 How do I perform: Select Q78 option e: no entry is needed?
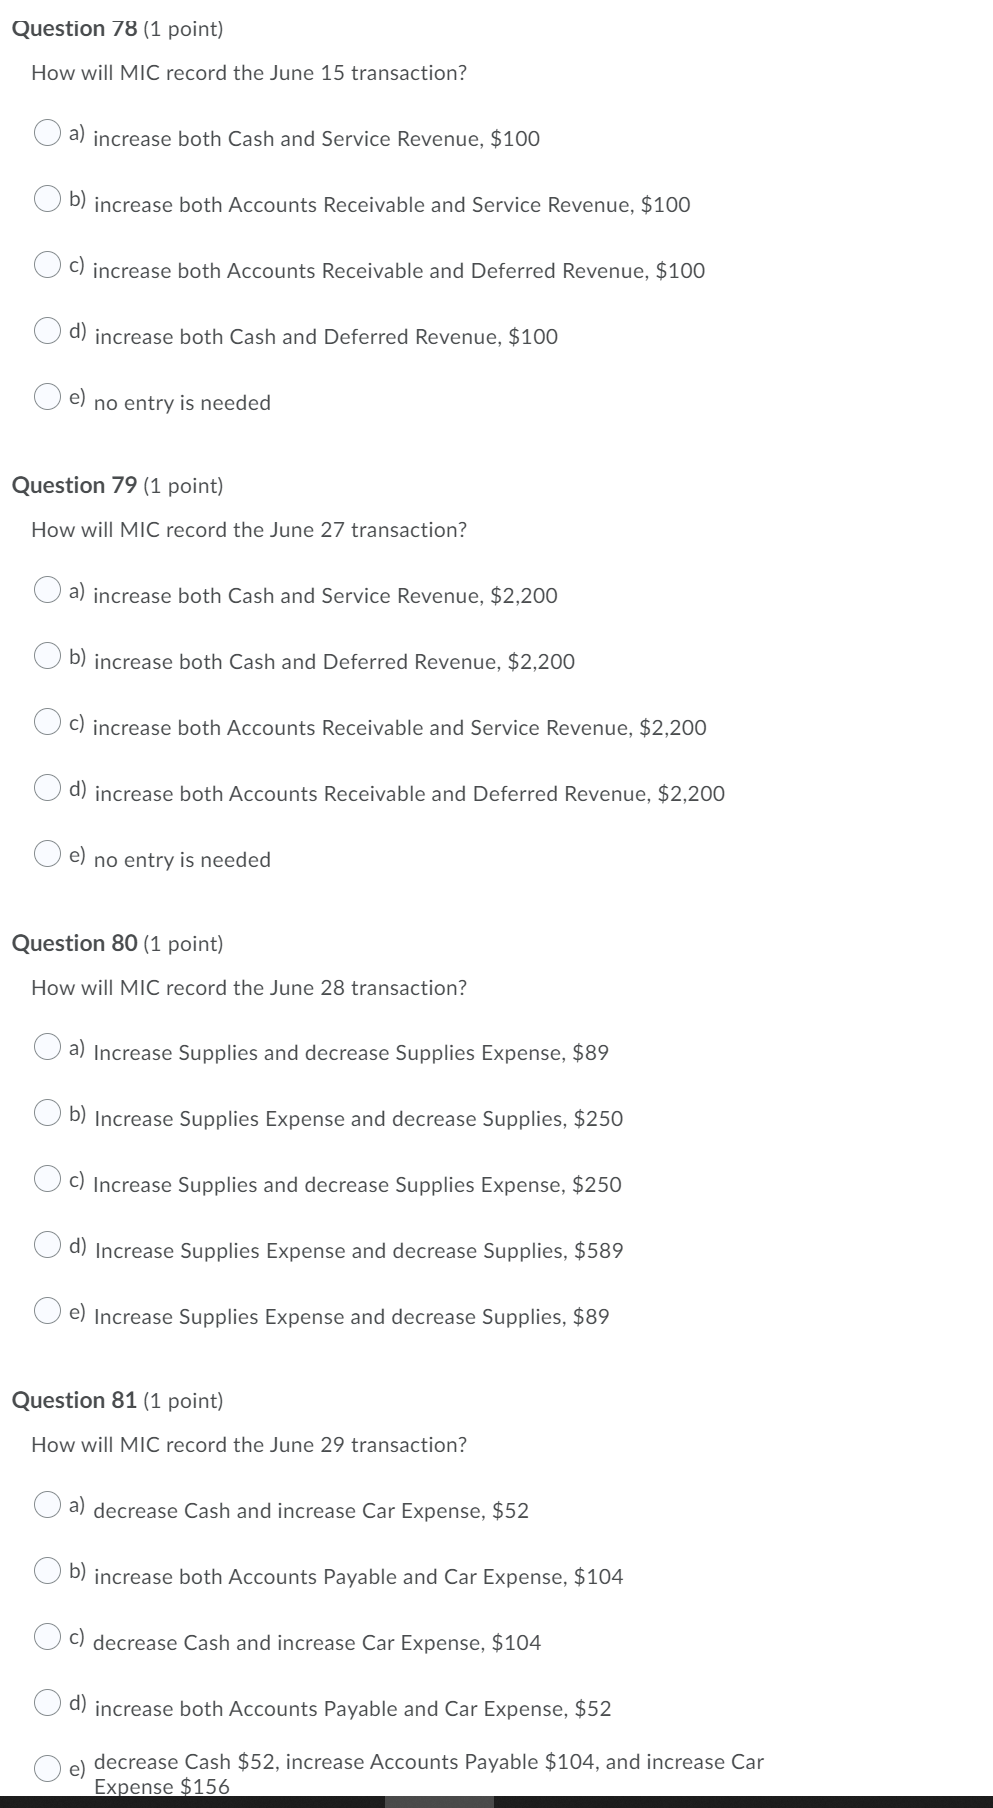(48, 397)
